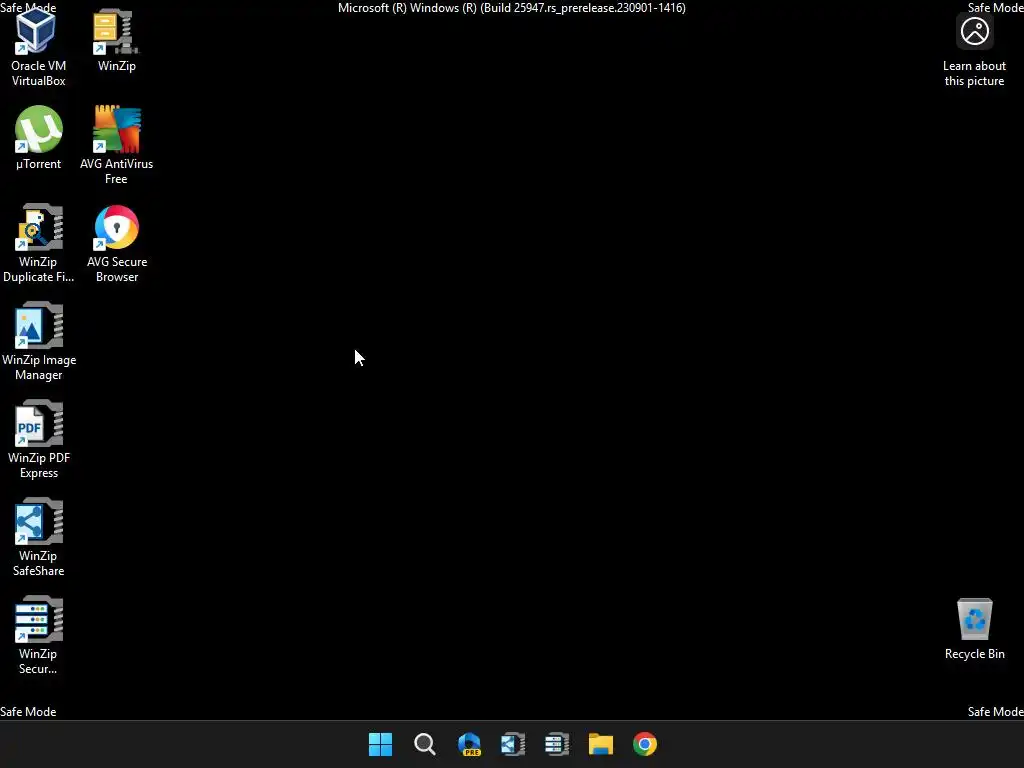Open taskbar Search
The image size is (1024, 768).
(424, 744)
